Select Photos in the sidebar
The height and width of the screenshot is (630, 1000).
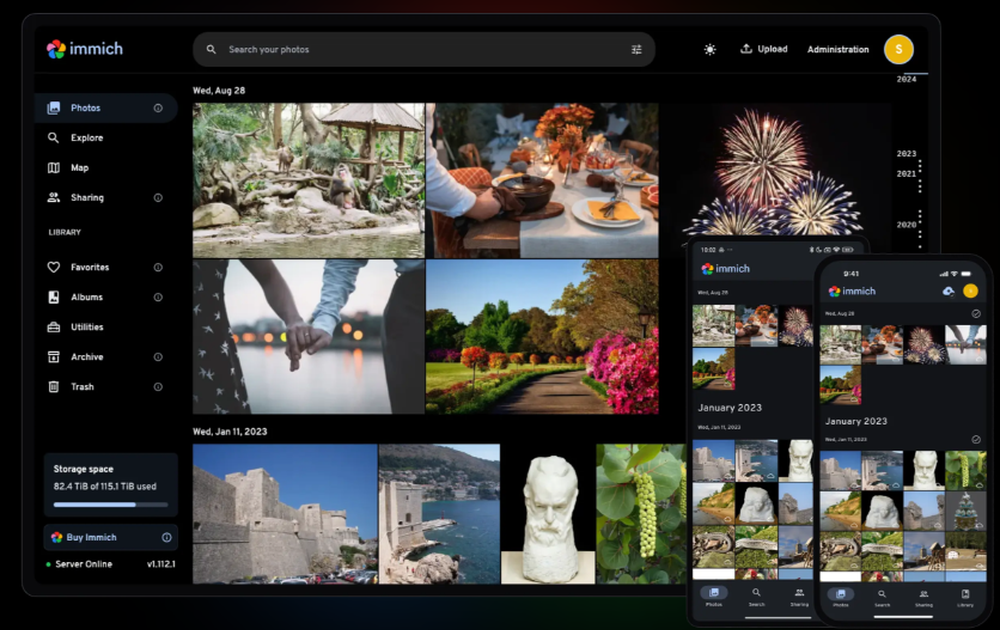[x=106, y=108]
